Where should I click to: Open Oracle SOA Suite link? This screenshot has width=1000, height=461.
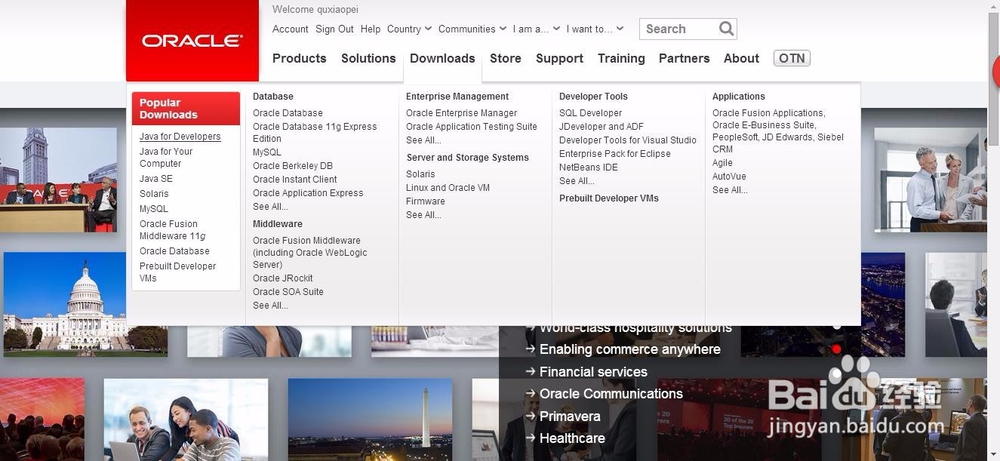click(288, 291)
